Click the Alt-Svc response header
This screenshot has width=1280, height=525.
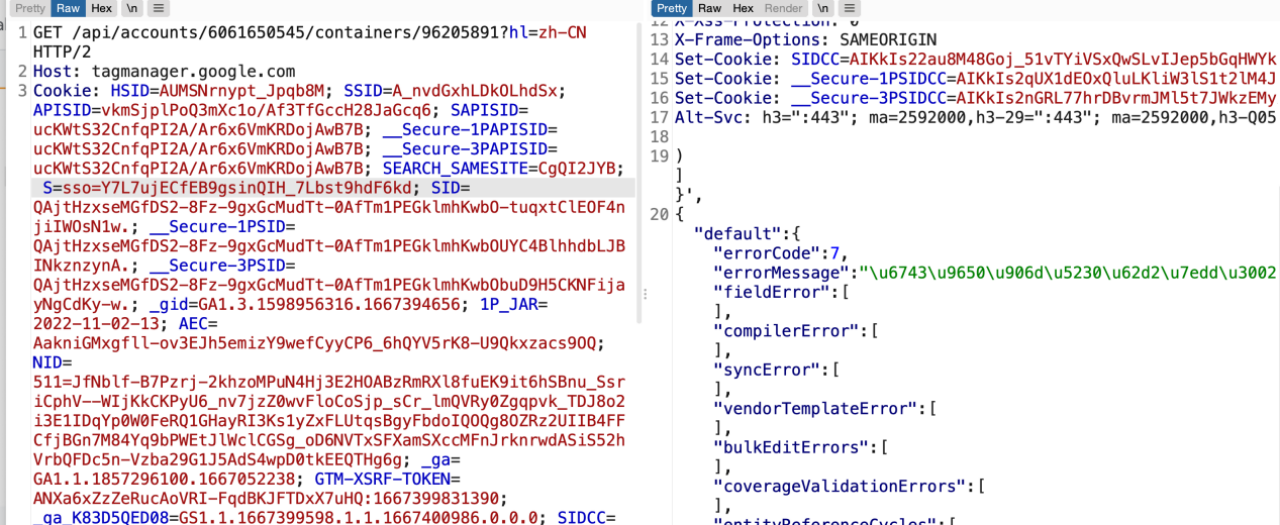(976, 117)
